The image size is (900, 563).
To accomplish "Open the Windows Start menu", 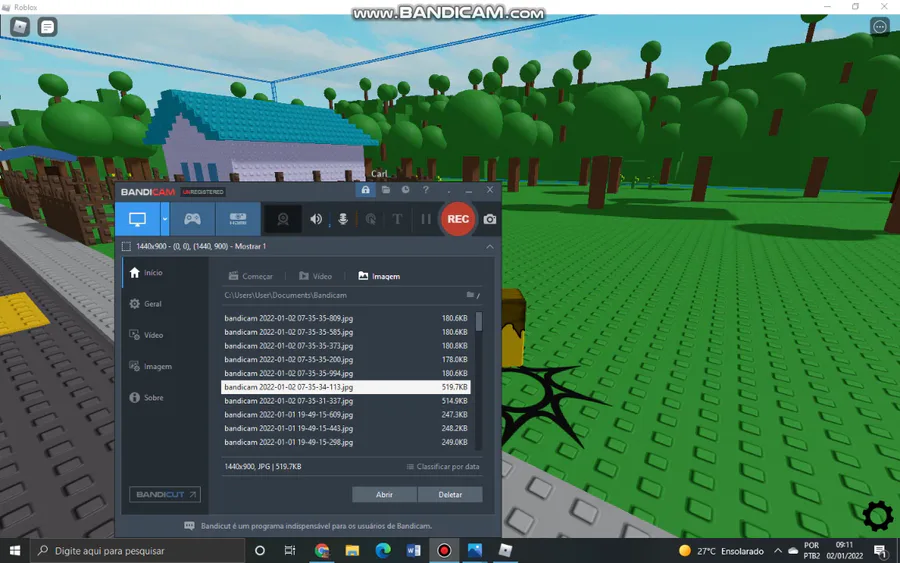I will (15, 550).
